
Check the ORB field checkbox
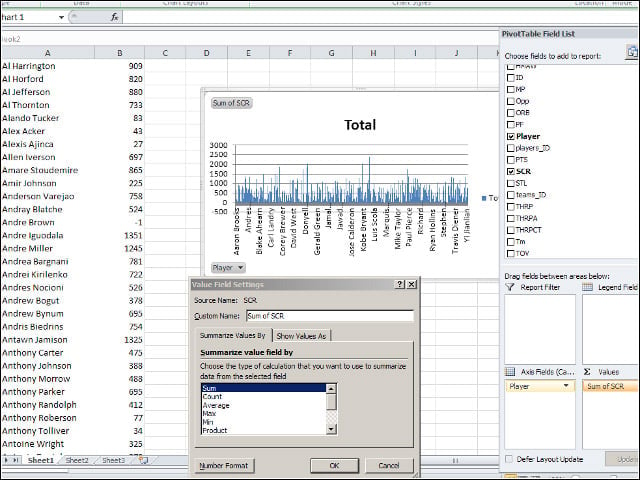pos(511,113)
